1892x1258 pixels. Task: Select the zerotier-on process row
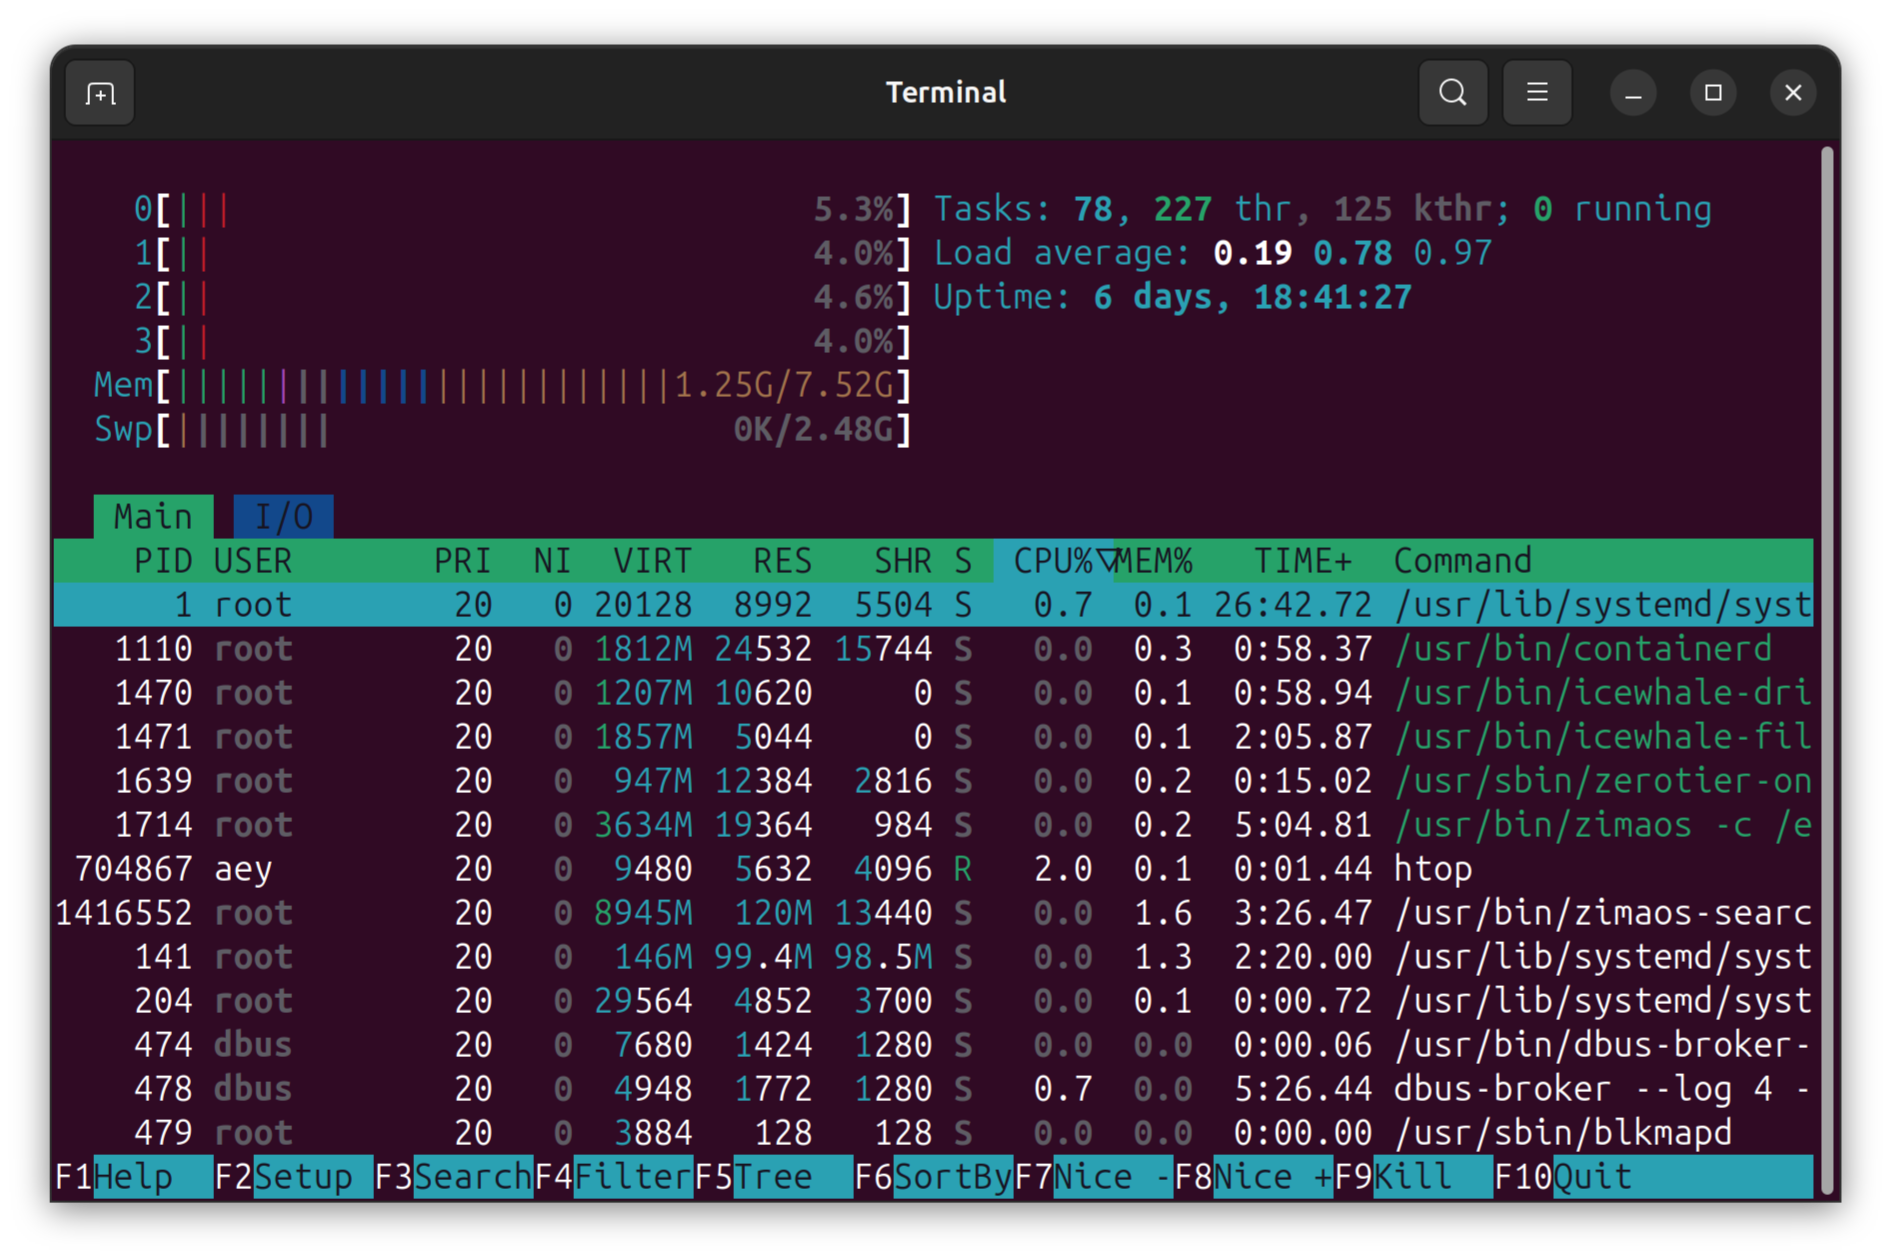tap(933, 781)
